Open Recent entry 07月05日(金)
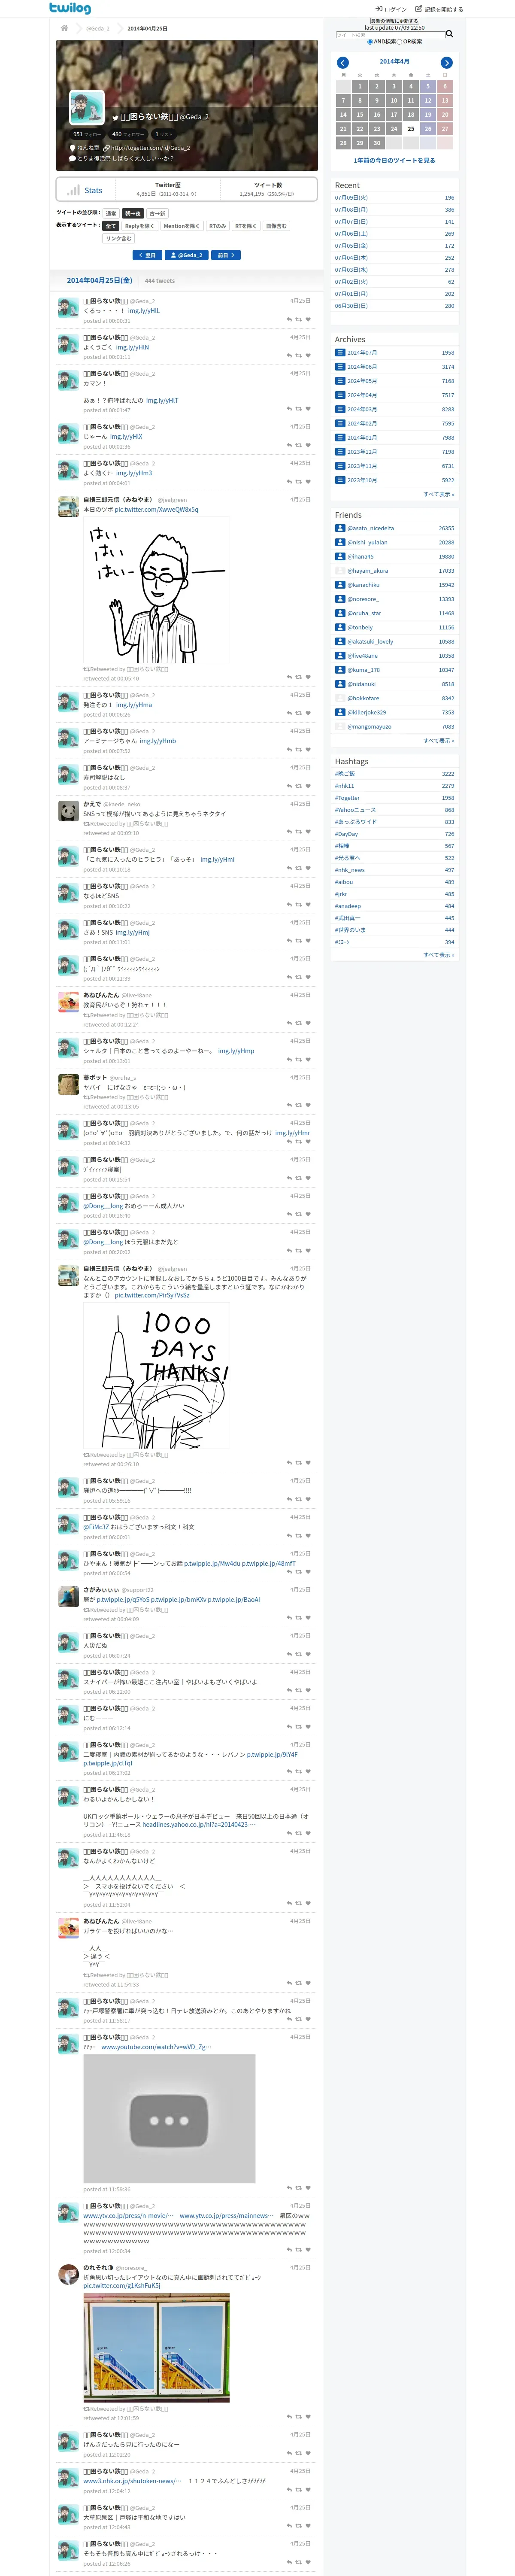Viewport: 515px width, 2576px height. point(351,246)
